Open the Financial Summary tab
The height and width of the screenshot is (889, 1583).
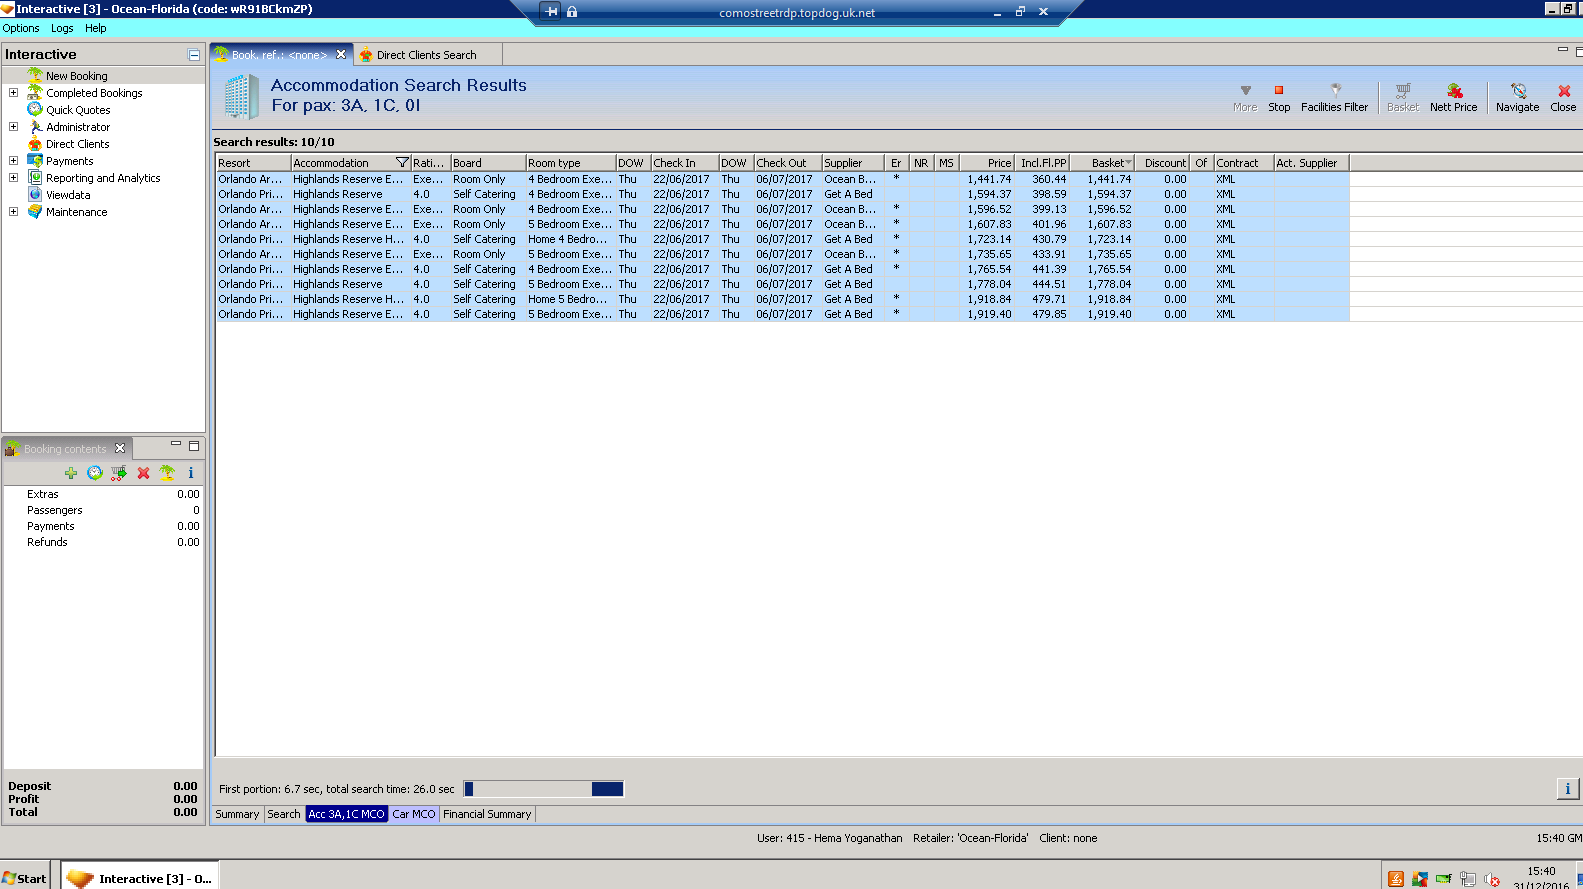coord(487,814)
